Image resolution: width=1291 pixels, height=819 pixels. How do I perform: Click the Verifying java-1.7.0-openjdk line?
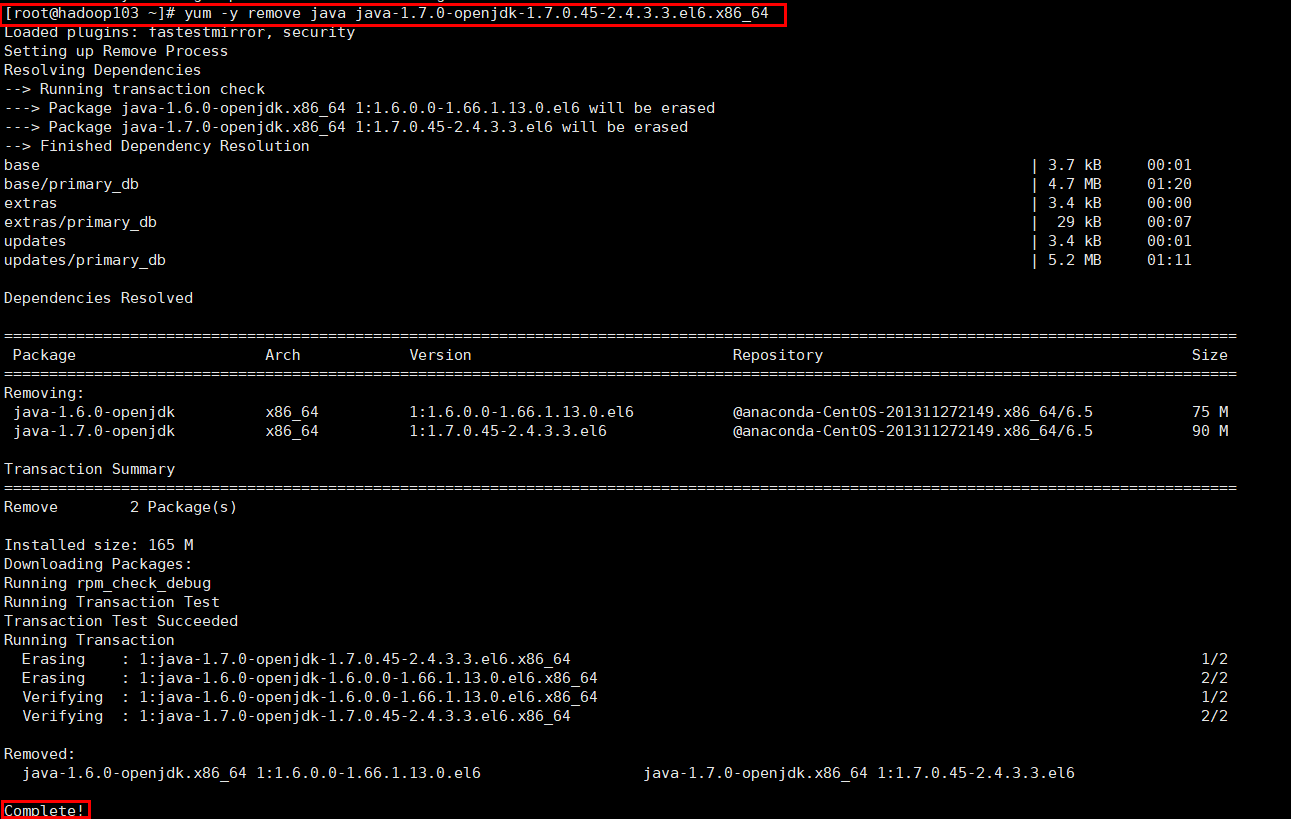click(x=296, y=716)
